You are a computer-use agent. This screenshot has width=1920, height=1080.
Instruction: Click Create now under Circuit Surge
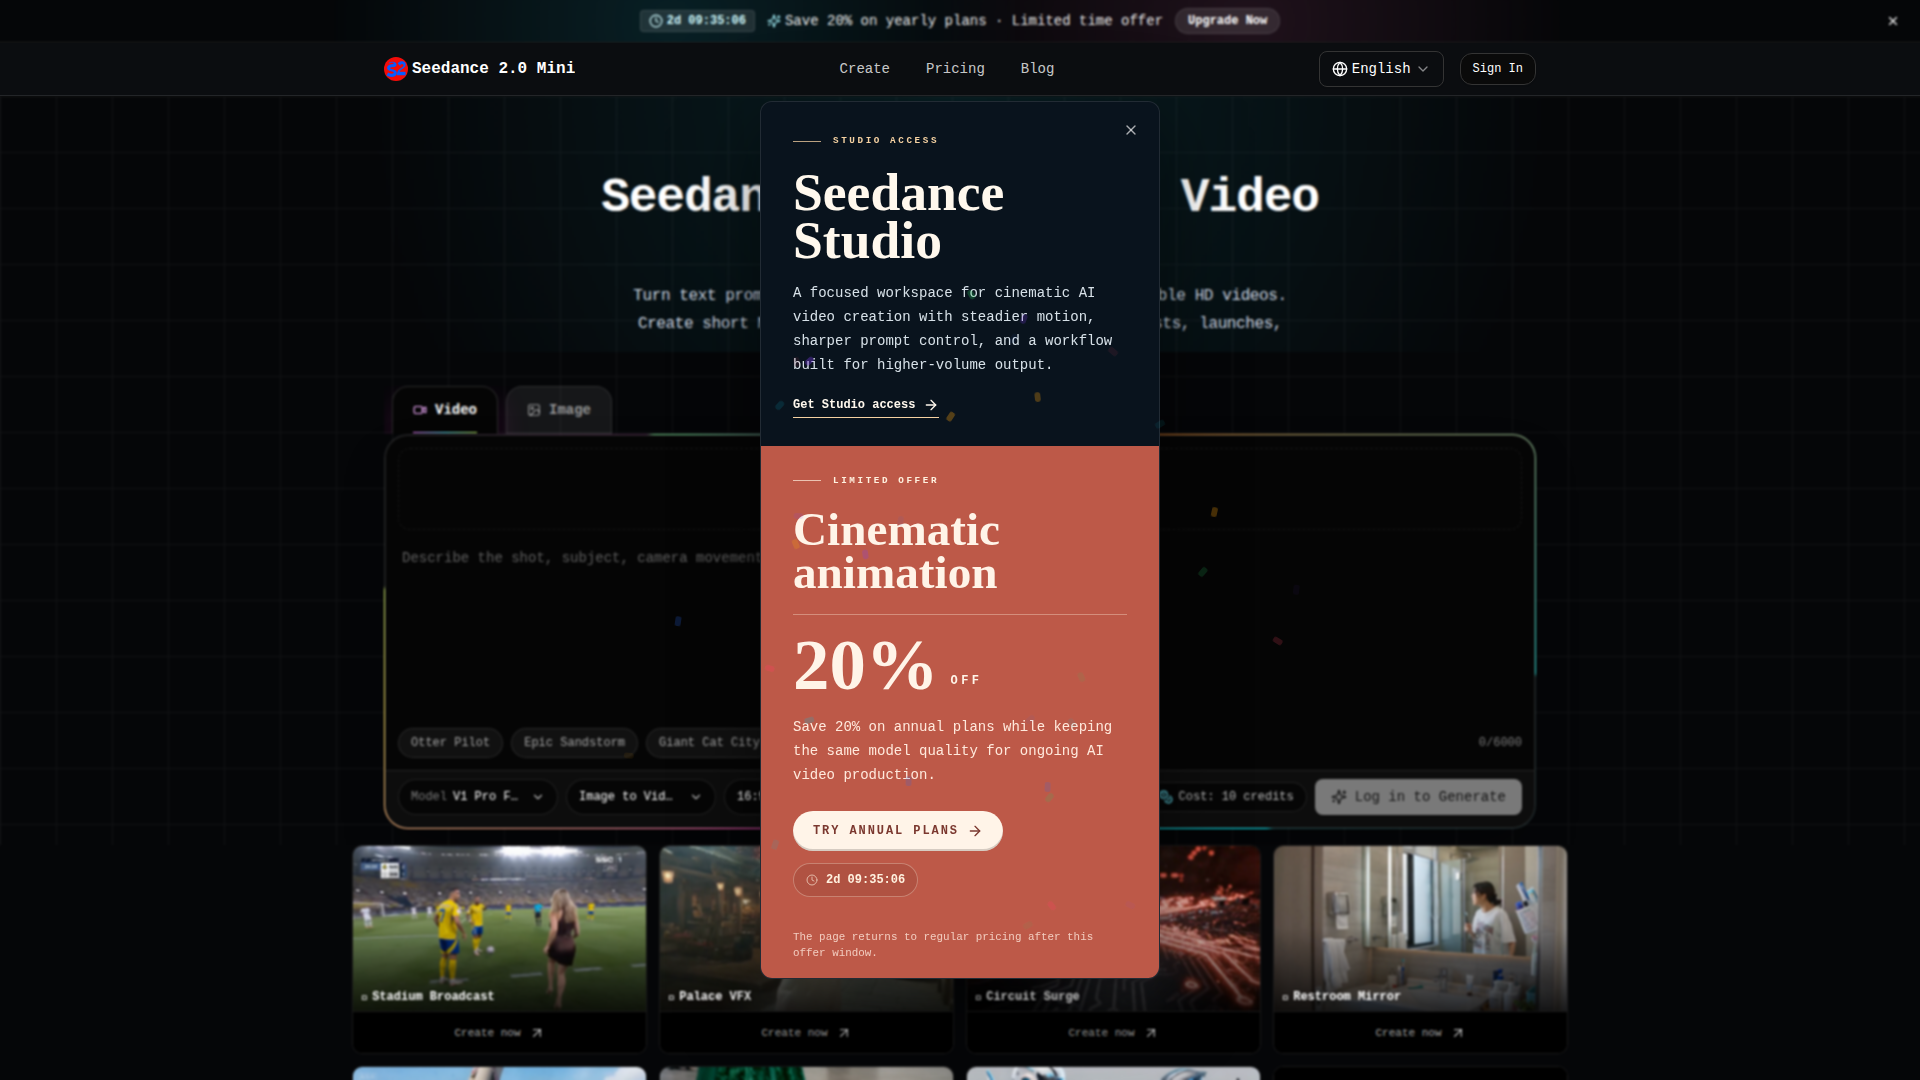pyautogui.click(x=1113, y=1033)
